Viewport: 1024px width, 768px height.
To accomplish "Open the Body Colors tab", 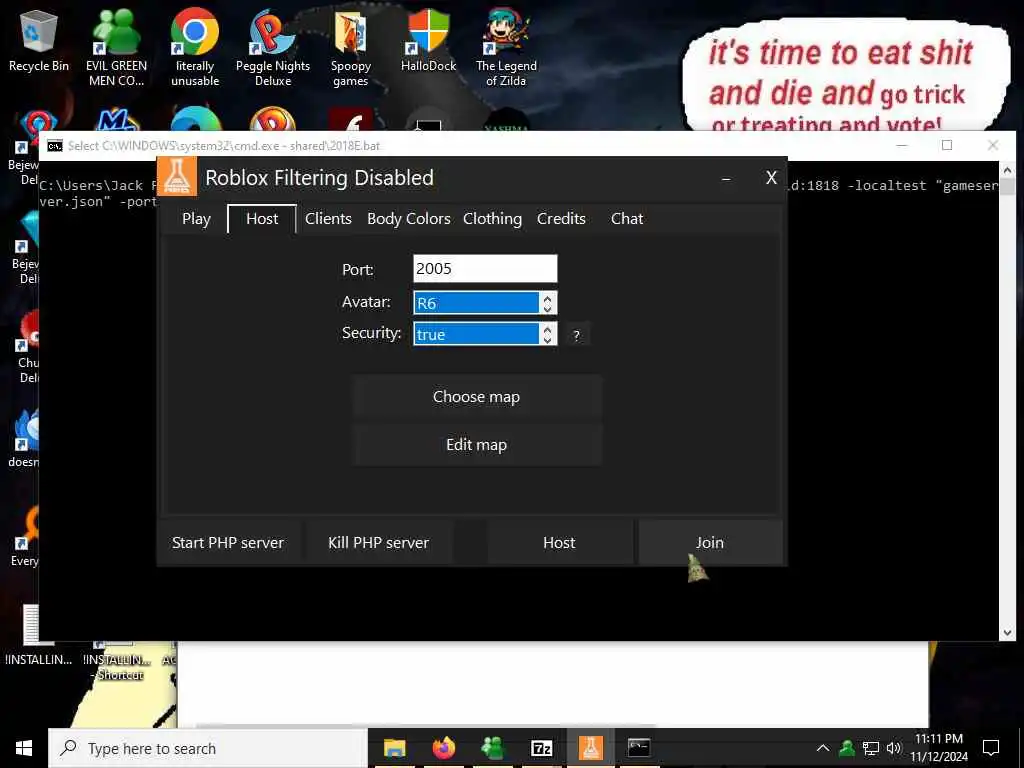I will click(409, 219).
